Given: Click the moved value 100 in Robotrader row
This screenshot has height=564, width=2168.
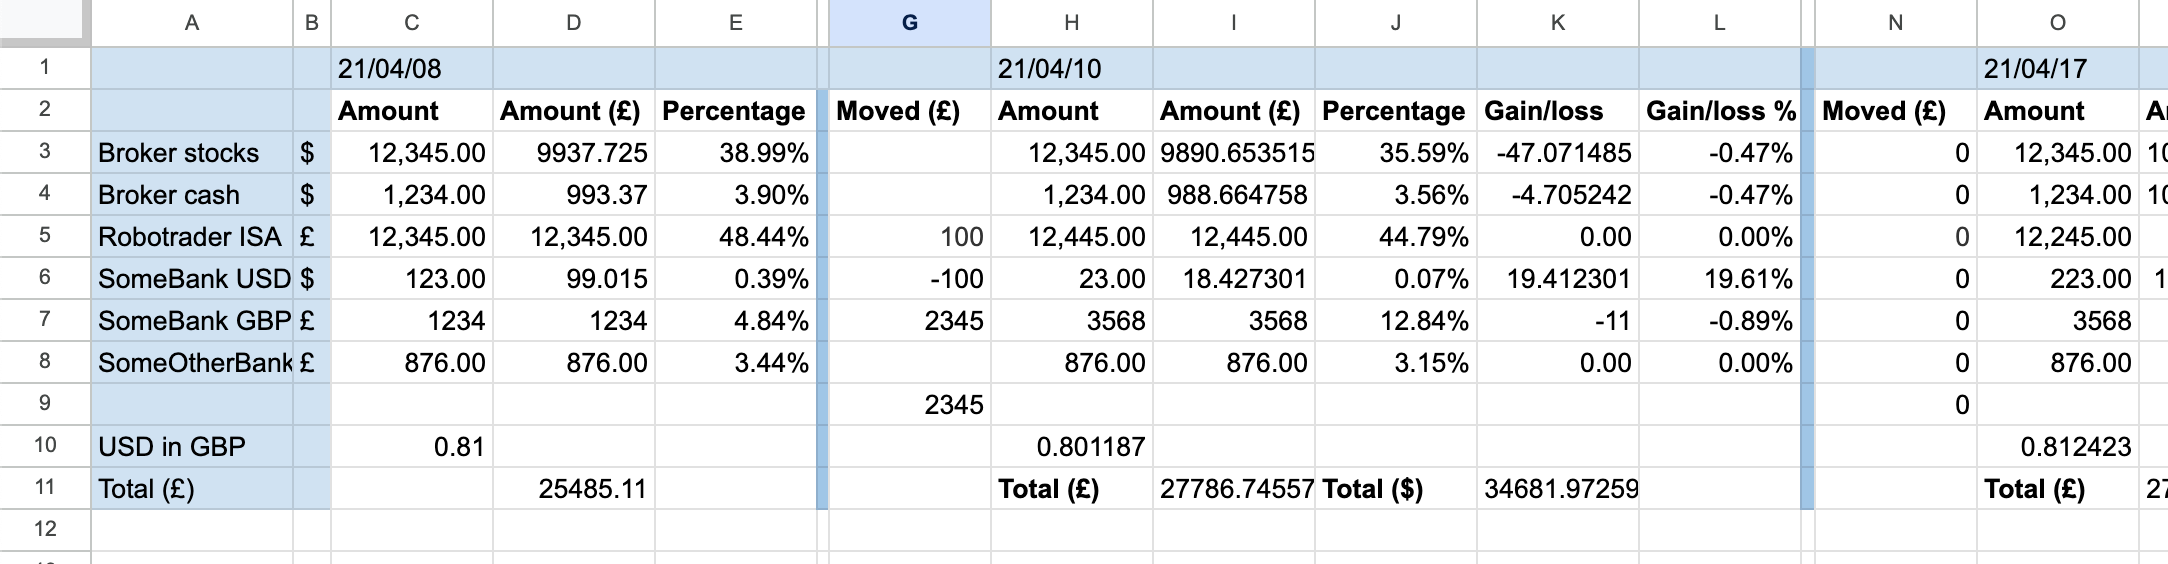Looking at the screenshot, I should (x=910, y=237).
